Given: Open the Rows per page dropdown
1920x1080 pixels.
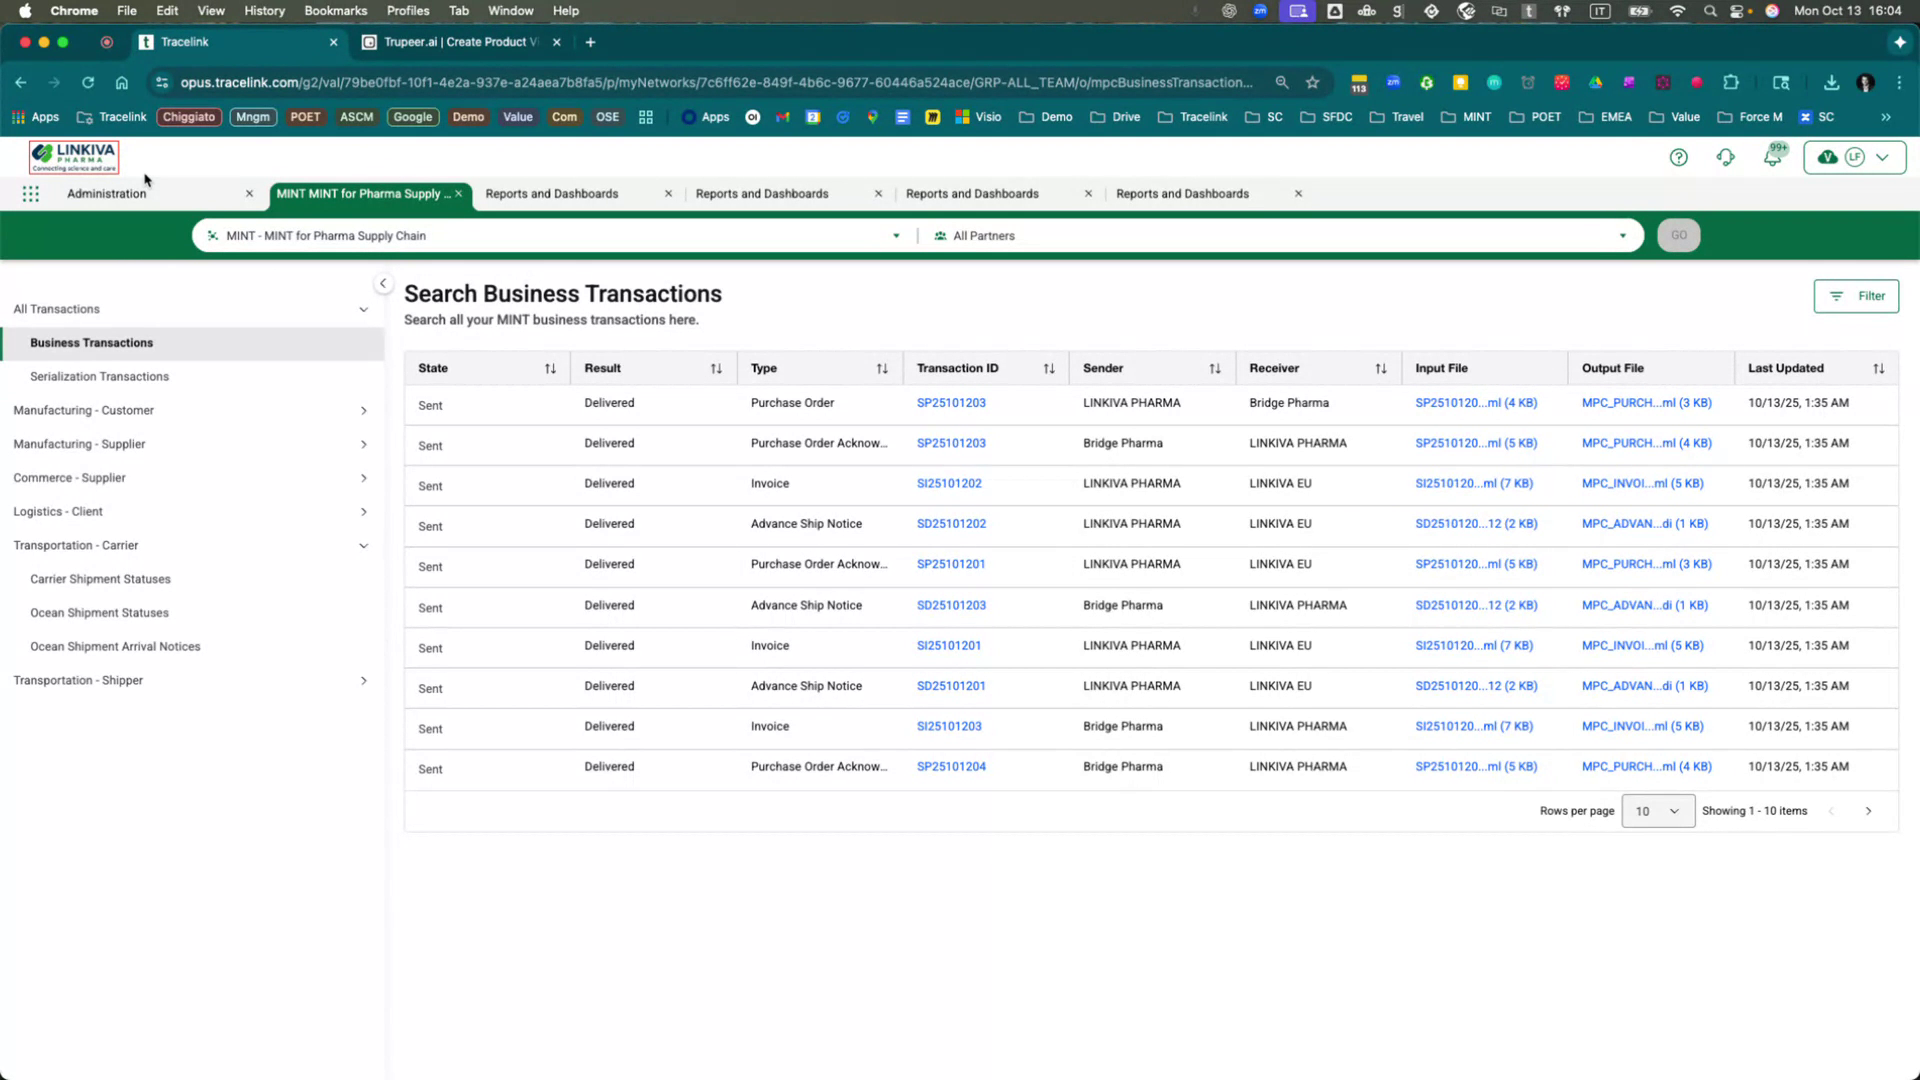Looking at the screenshot, I should click(x=1656, y=811).
